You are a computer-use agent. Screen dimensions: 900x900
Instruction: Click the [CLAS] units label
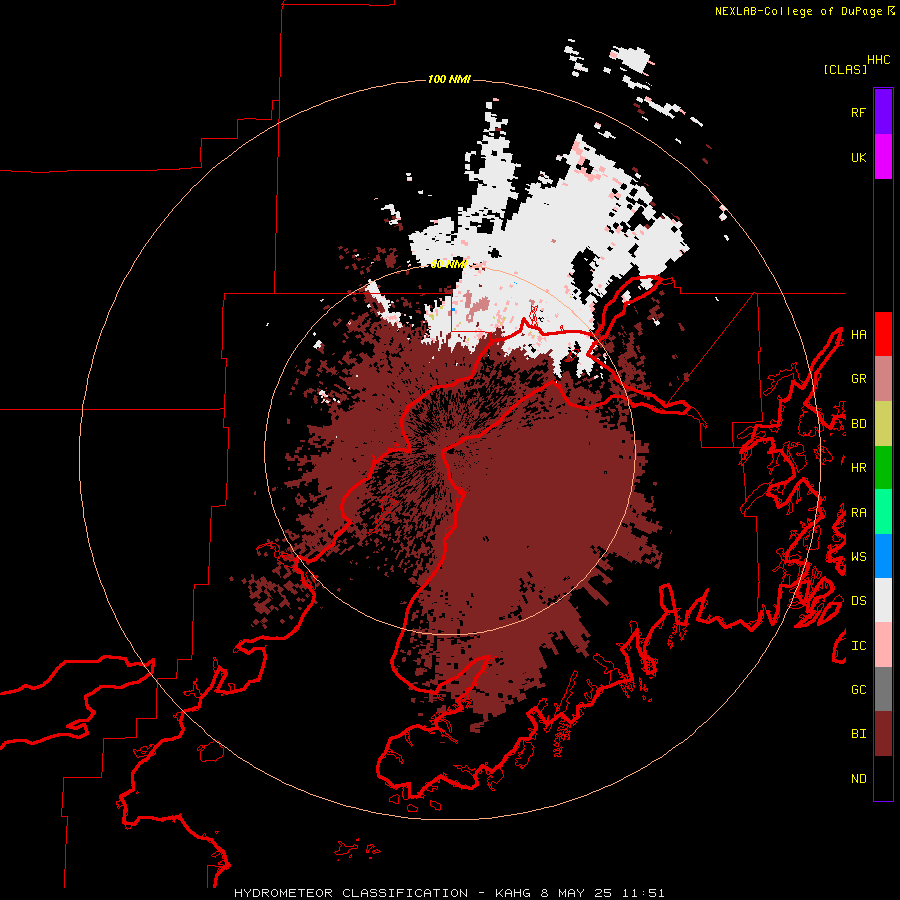pyautogui.click(x=845, y=69)
